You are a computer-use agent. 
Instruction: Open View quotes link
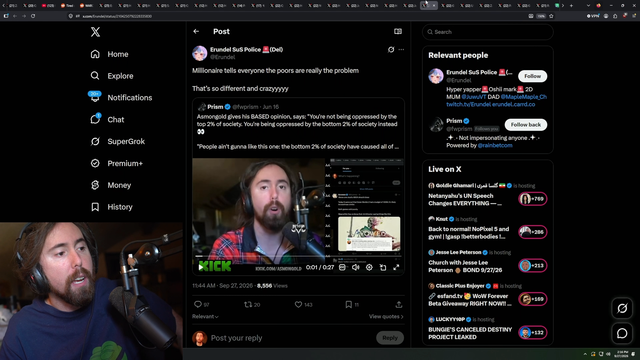pos(386,316)
